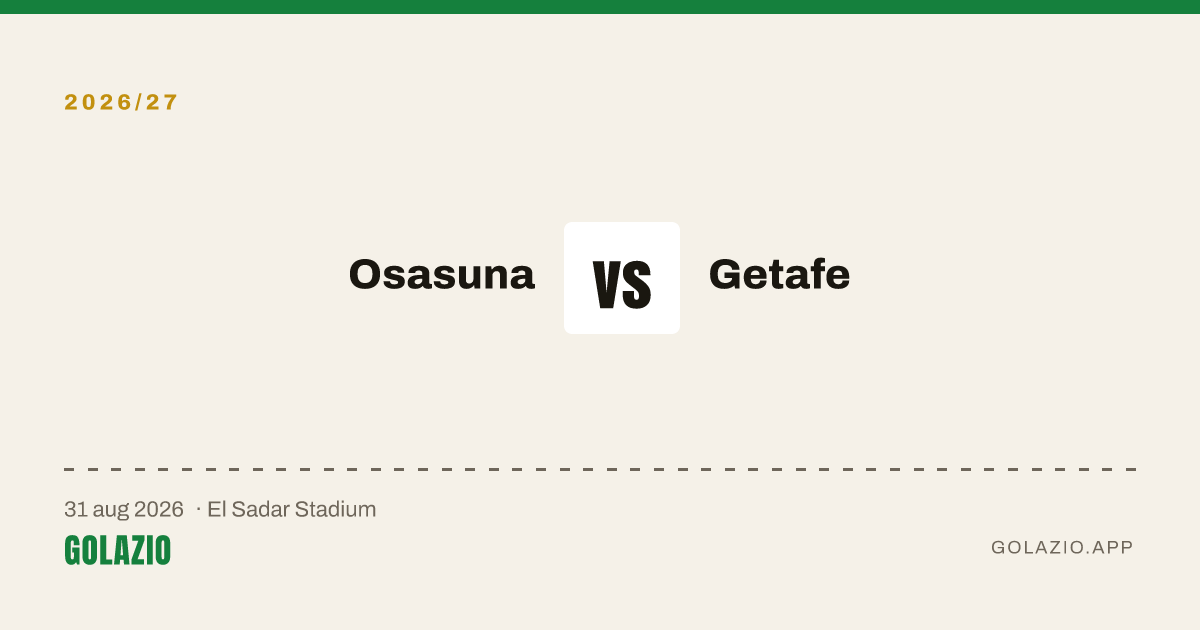
Task: Click the letter S in the VS badge
Action: click(x=637, y=285)
